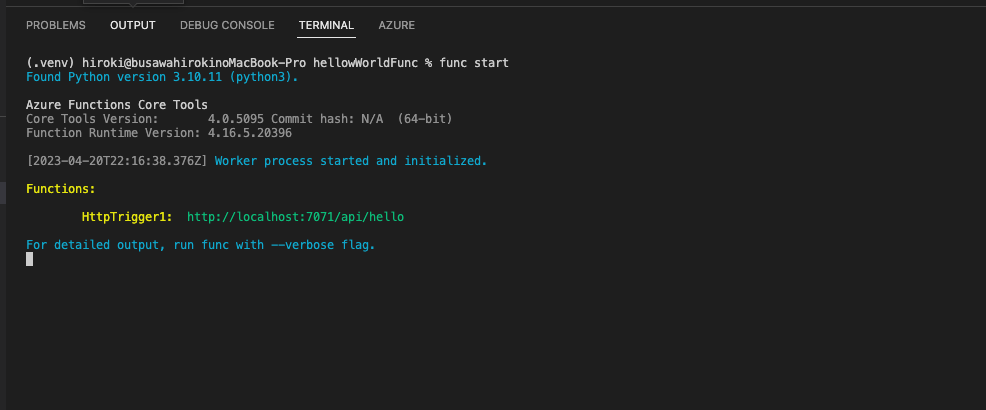Open the AZURE panel tab
Screen dimensions: 986x410
pyautogui.click(x=397, y=25)
